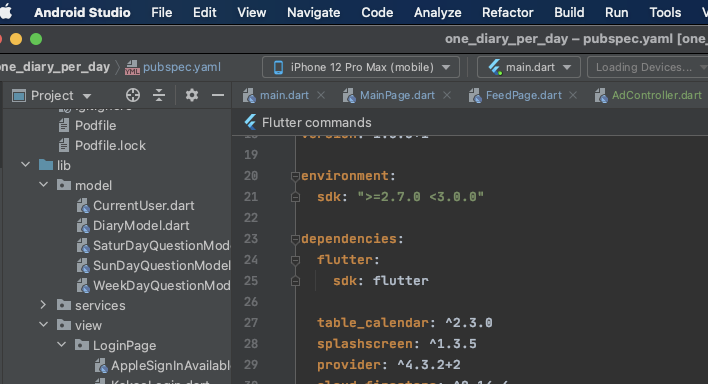
Task: Switch to the main.dart tab
Action: 284,95
